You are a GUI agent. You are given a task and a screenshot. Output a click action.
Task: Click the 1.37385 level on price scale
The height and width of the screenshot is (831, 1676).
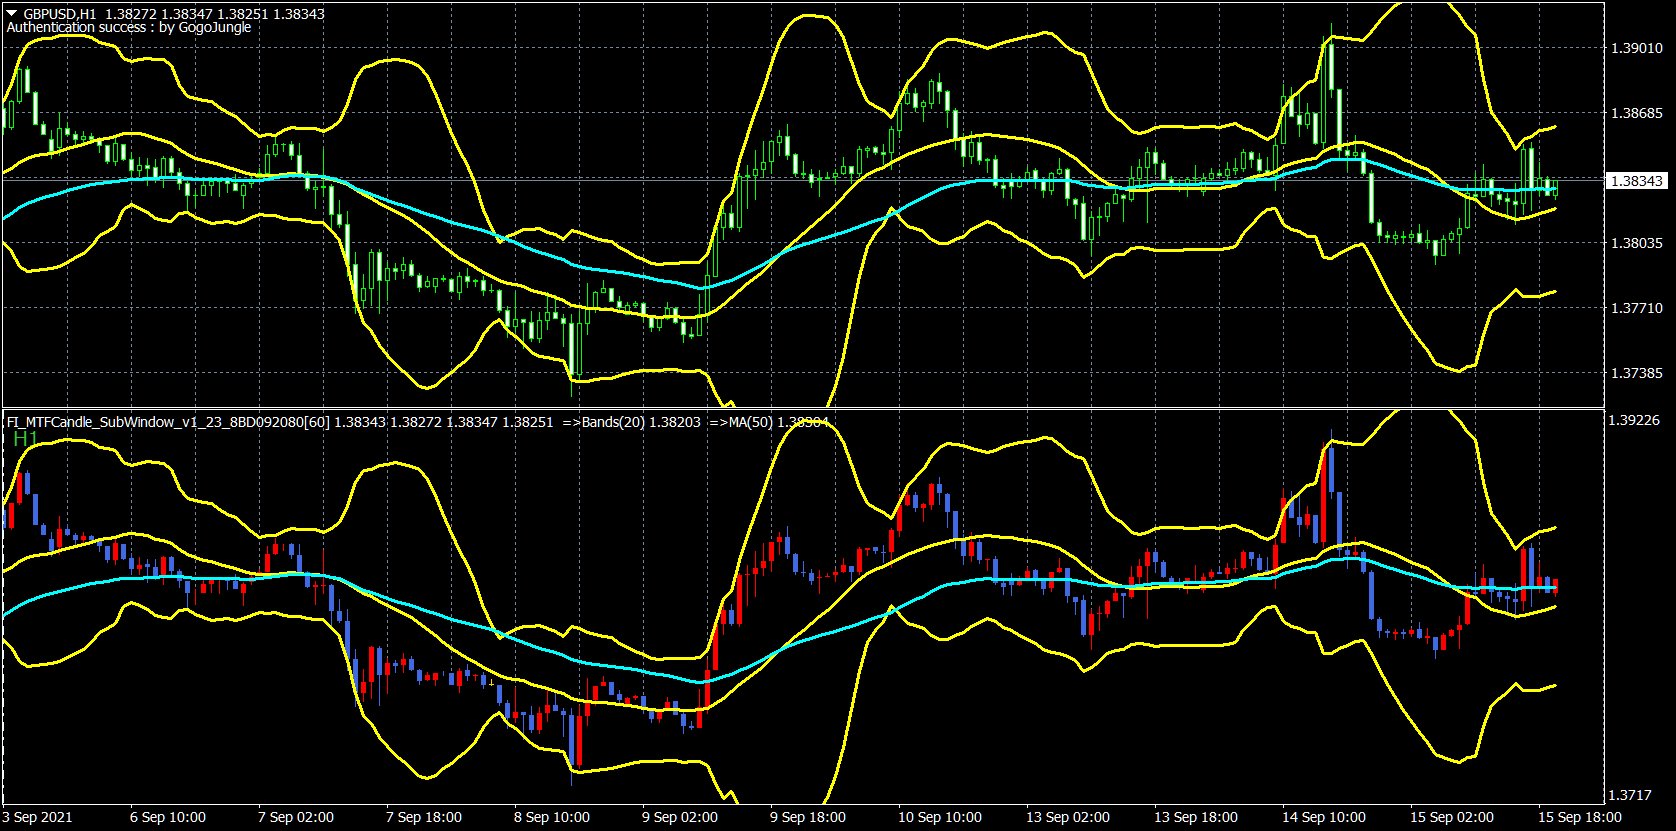[x=1637, y=373]
